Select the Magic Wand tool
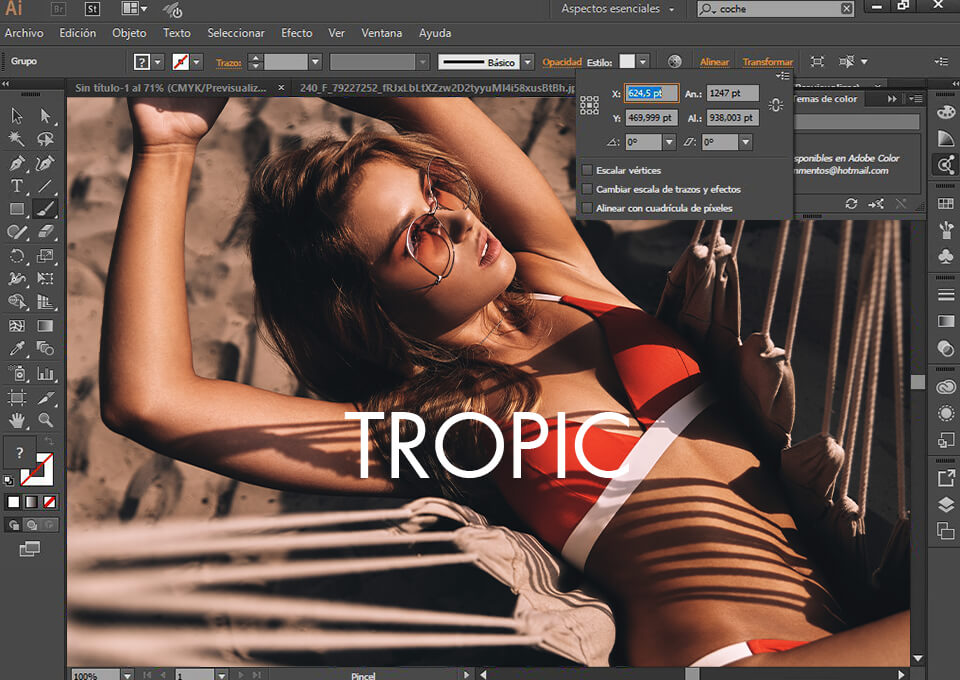Viewport: 960px width, 680px height. pyautogui.click(x=17, y=137)
